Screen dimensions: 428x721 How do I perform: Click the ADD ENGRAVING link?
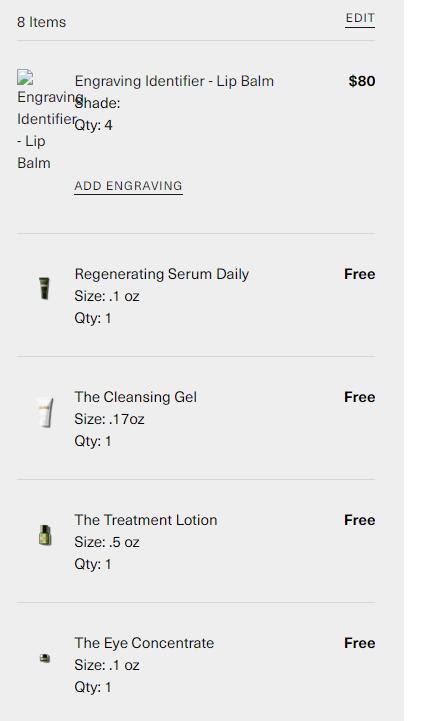point(128,186)
